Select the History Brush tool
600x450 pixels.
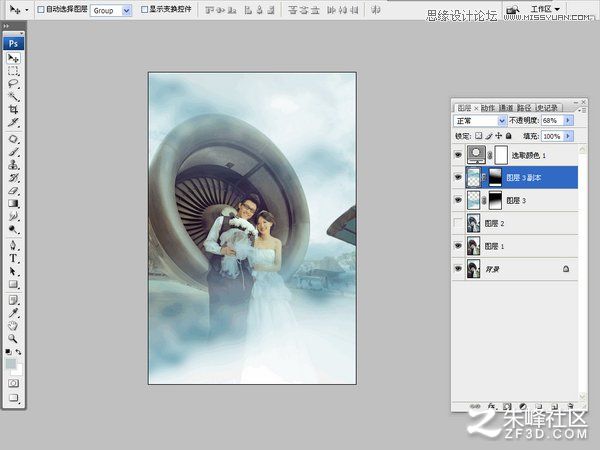[13, 178]
